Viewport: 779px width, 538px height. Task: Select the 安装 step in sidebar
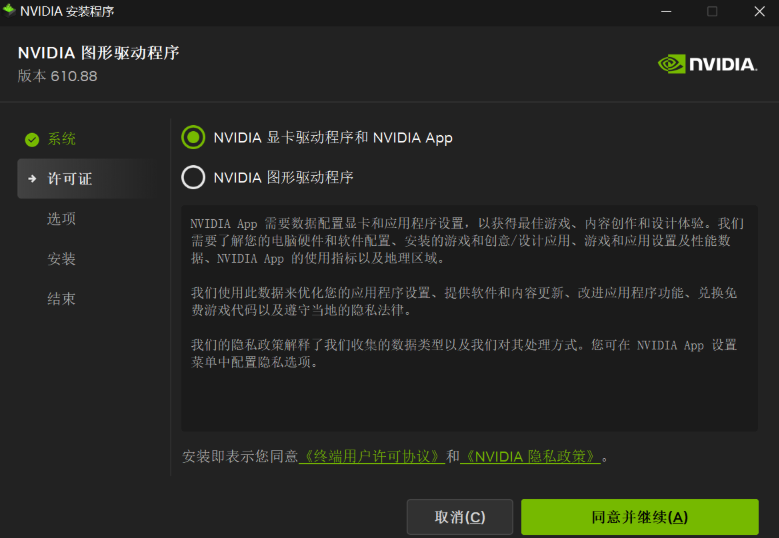tap(61, 259)
